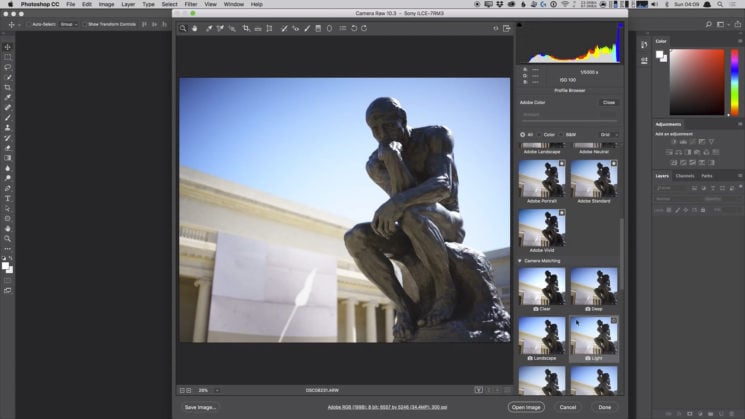Click the Open Image button
The image size is (745, 419).
(527, 407)
